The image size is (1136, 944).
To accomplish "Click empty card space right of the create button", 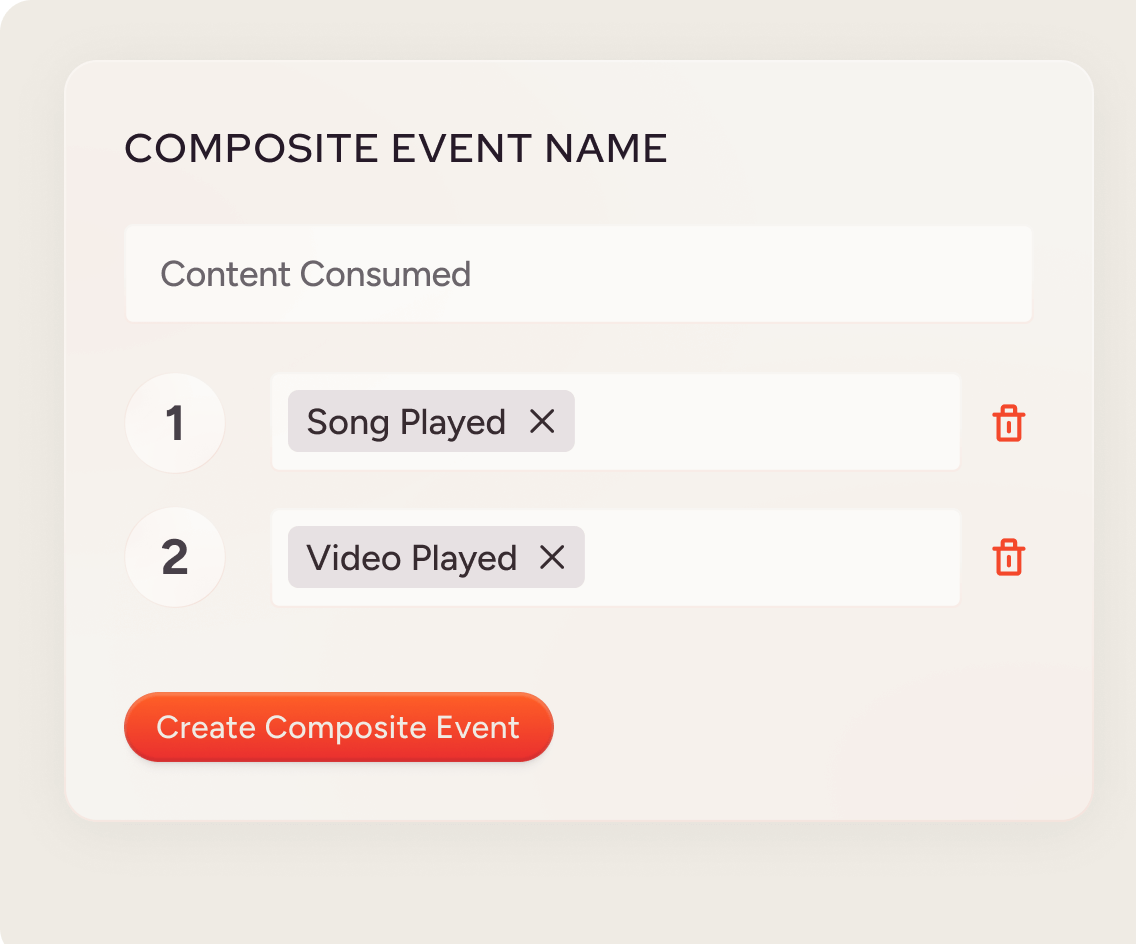I will click(800, 727).
